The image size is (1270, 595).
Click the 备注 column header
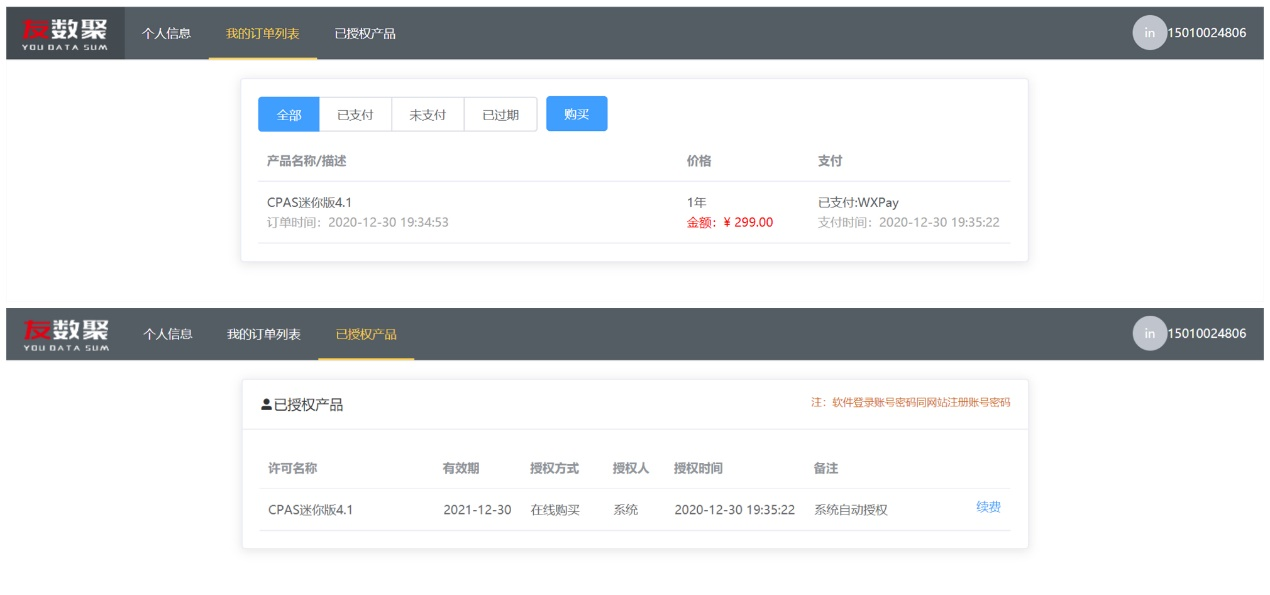click(x=826, y=468)
